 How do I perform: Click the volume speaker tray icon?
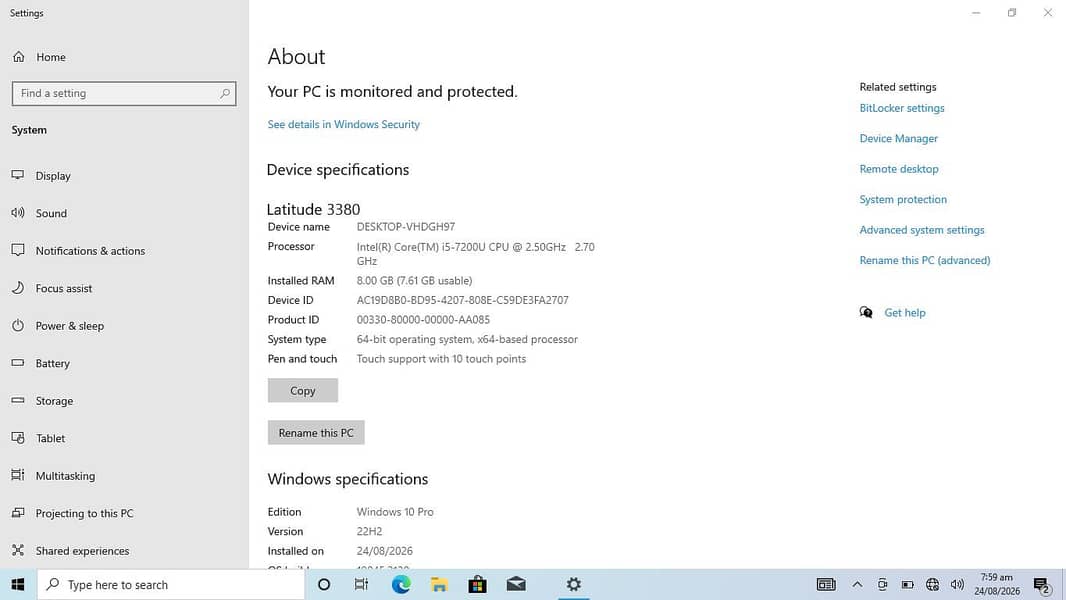[957, 584]
